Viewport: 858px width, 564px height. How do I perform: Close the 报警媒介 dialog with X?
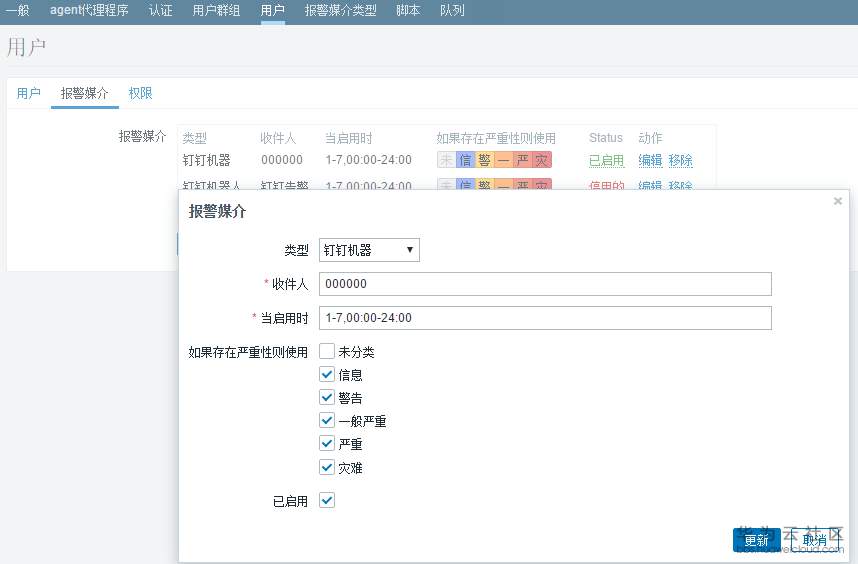pyautogui.click(x=837, y=201)
